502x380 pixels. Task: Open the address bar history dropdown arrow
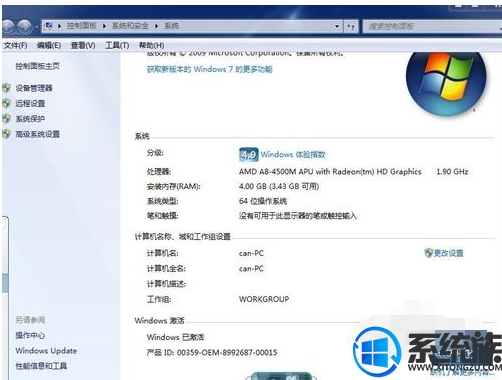(x=337, y=26)
